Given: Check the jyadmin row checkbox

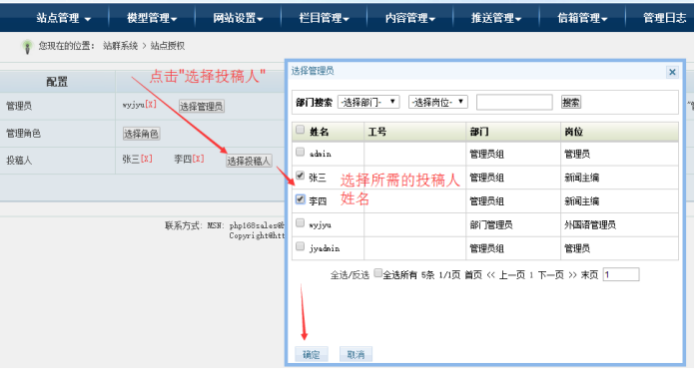Looking at the screenshot, I should click(x=300, y=246).
